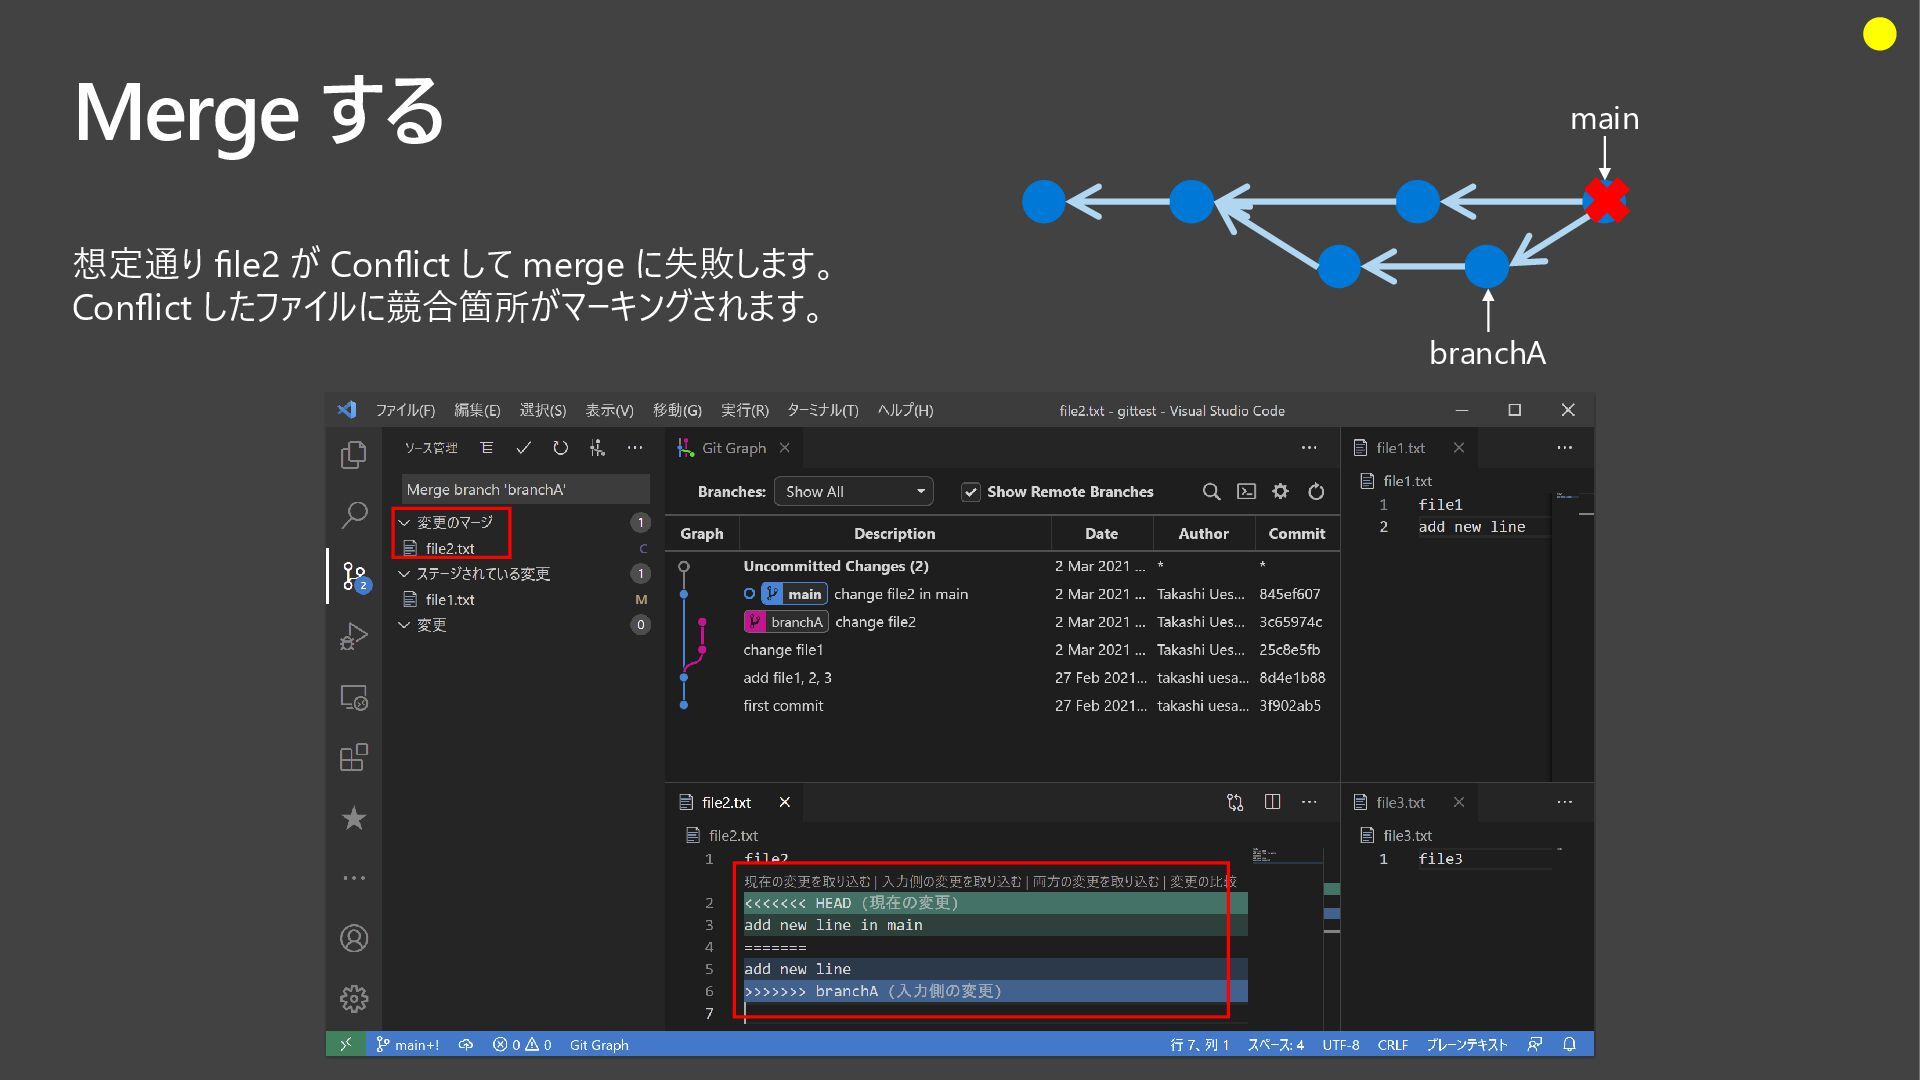This screenshot has height=1080, width=1920.
Task: Toggle Show Remote Branches checkbox
Action: (970, 492)
